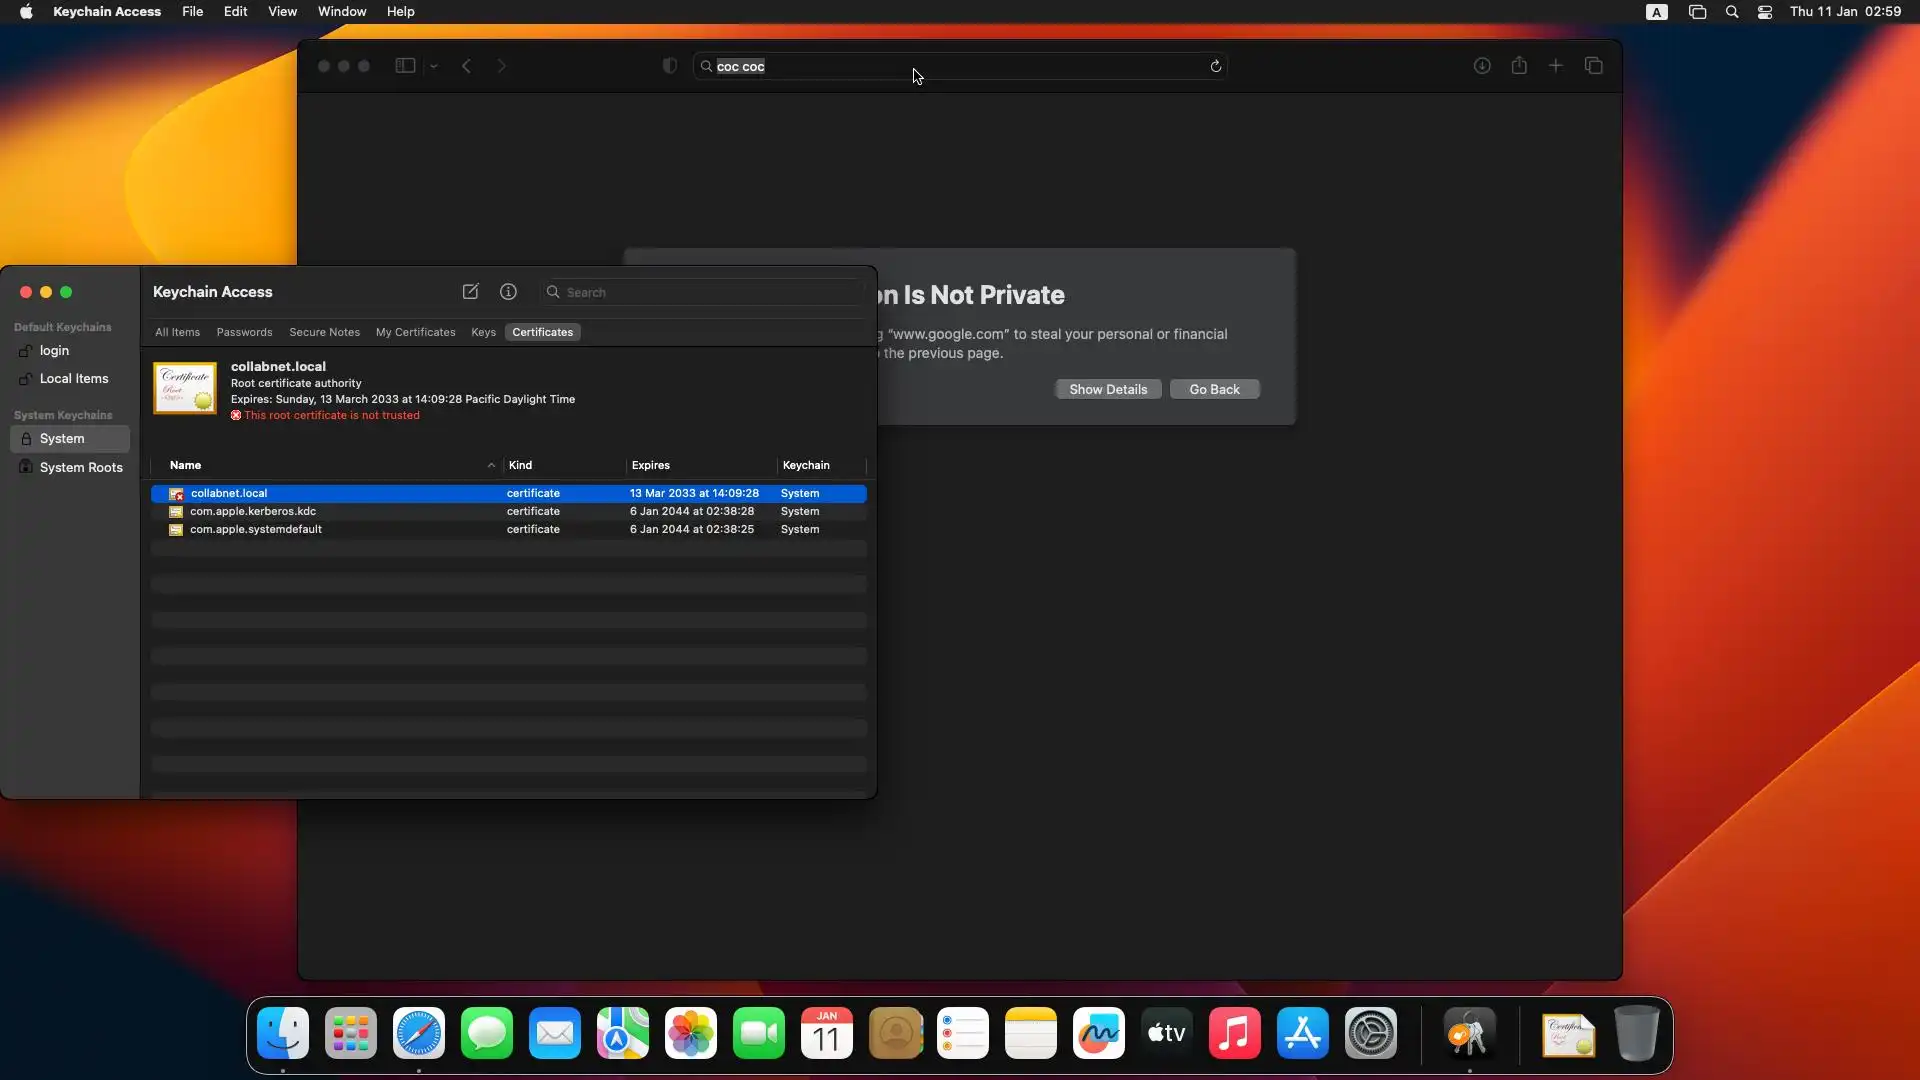Click the privacy shield icon beside address bar
This screenshot has height=1080, width=1920.
[x=670, y=66]
